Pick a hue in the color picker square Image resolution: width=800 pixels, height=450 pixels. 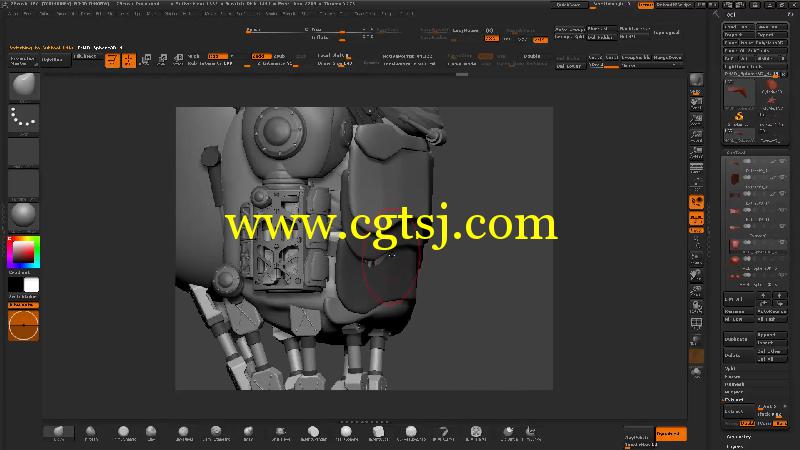pos(23,252)
